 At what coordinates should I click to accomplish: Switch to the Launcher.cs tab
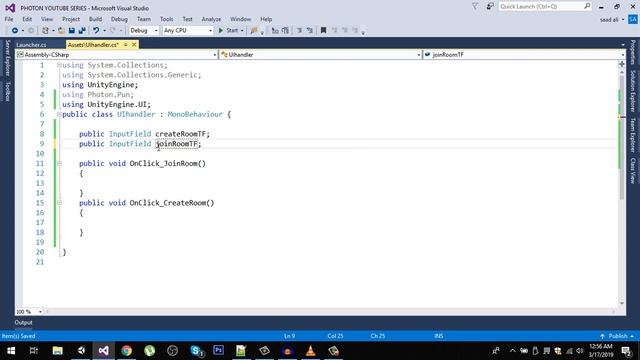[x=31, y=45]
